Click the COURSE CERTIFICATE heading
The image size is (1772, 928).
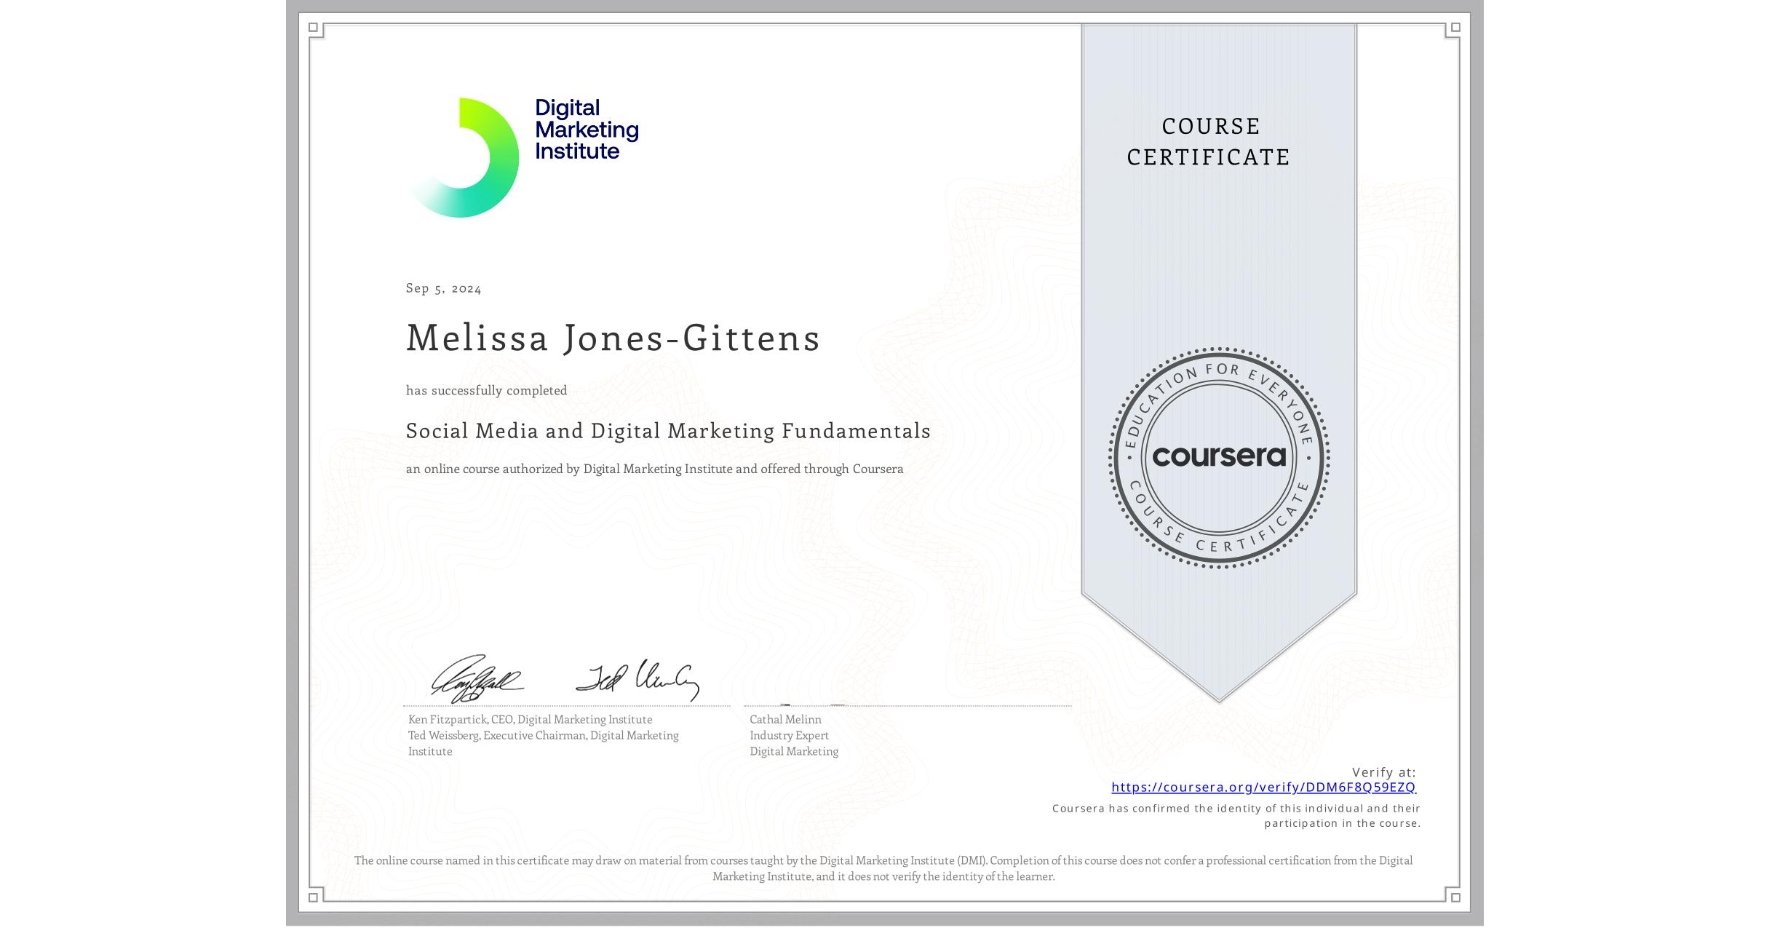coord(1209,142)
